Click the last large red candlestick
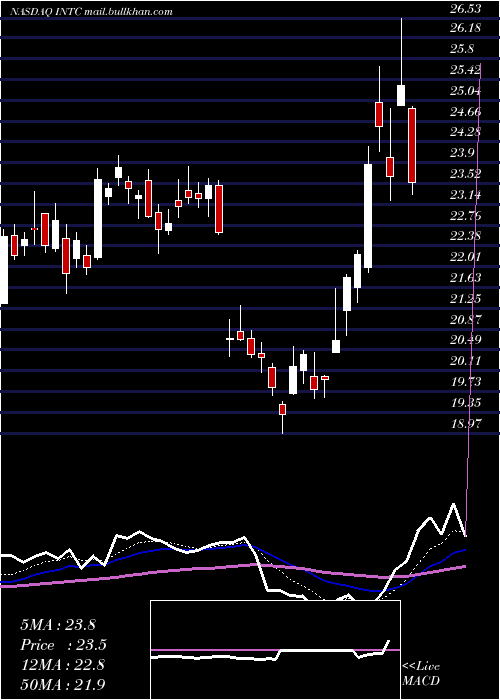Screen dimensions: 500x700 point(412,146)
